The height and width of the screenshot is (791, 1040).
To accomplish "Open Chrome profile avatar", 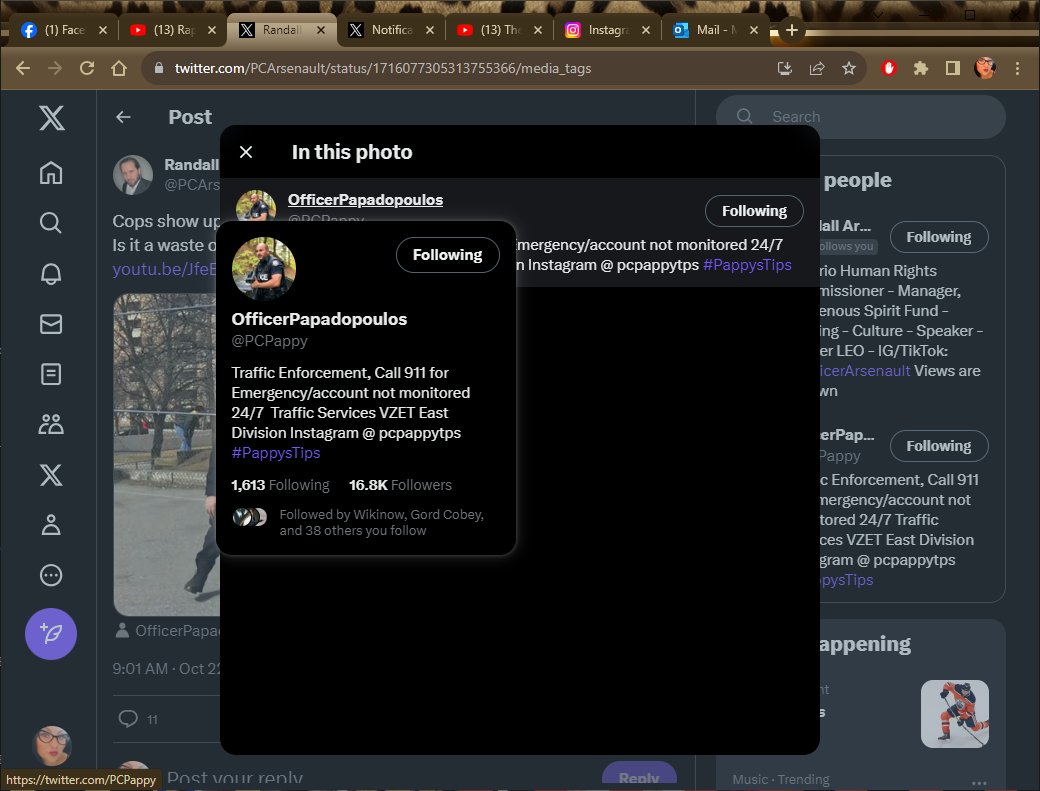I will click(x=985, y=68).
